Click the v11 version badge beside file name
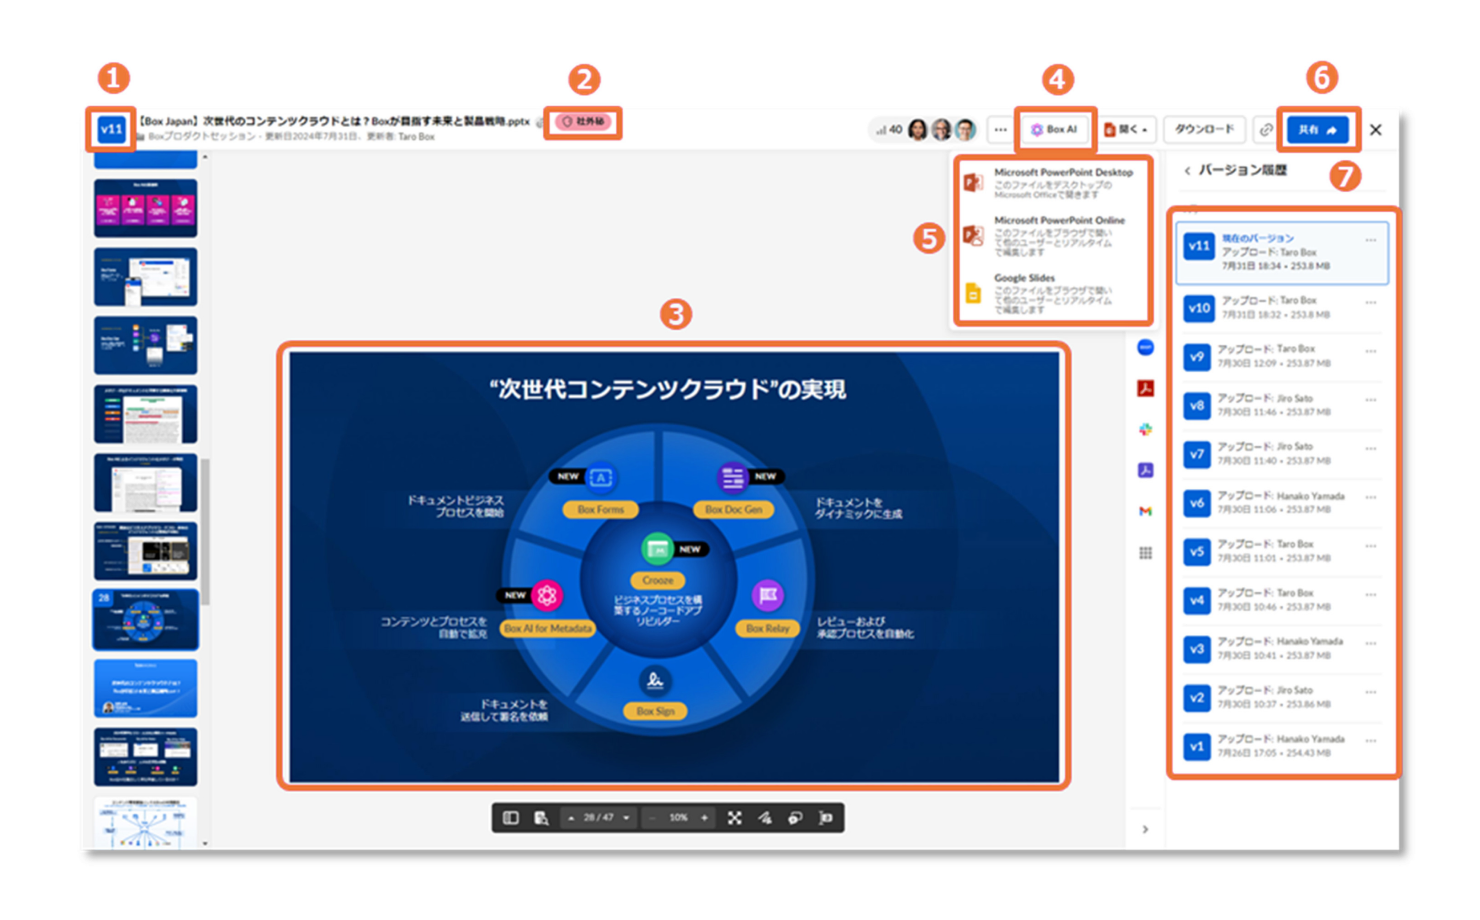This screenshot has height=920, width=1480. click(x=111, y=130)
